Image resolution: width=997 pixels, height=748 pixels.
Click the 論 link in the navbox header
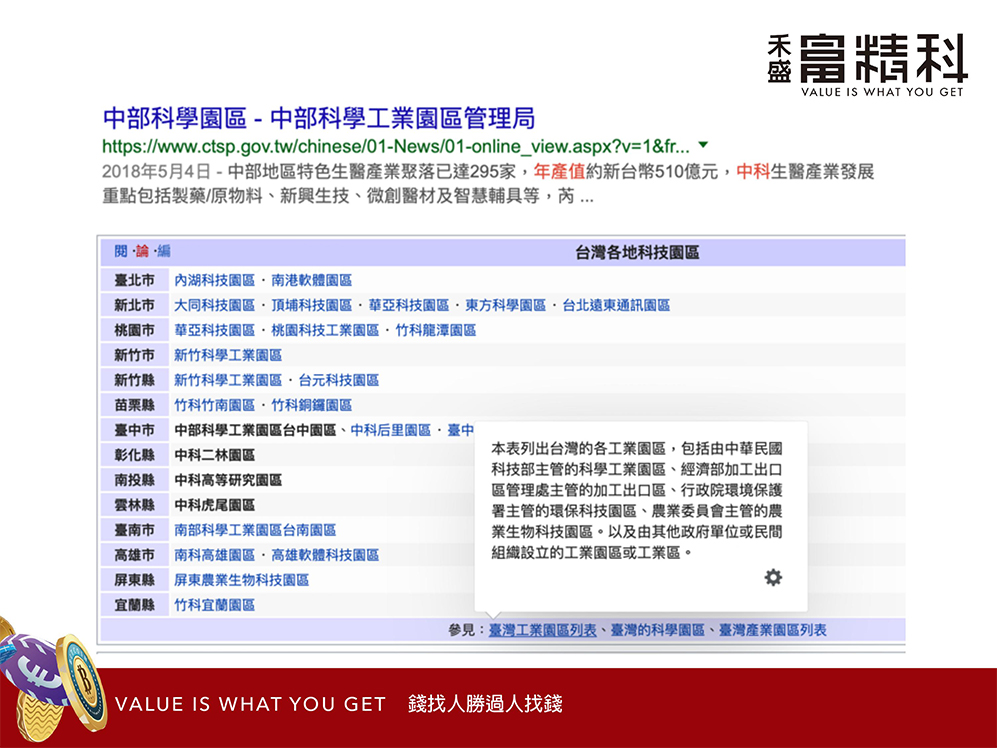point(142,251)
